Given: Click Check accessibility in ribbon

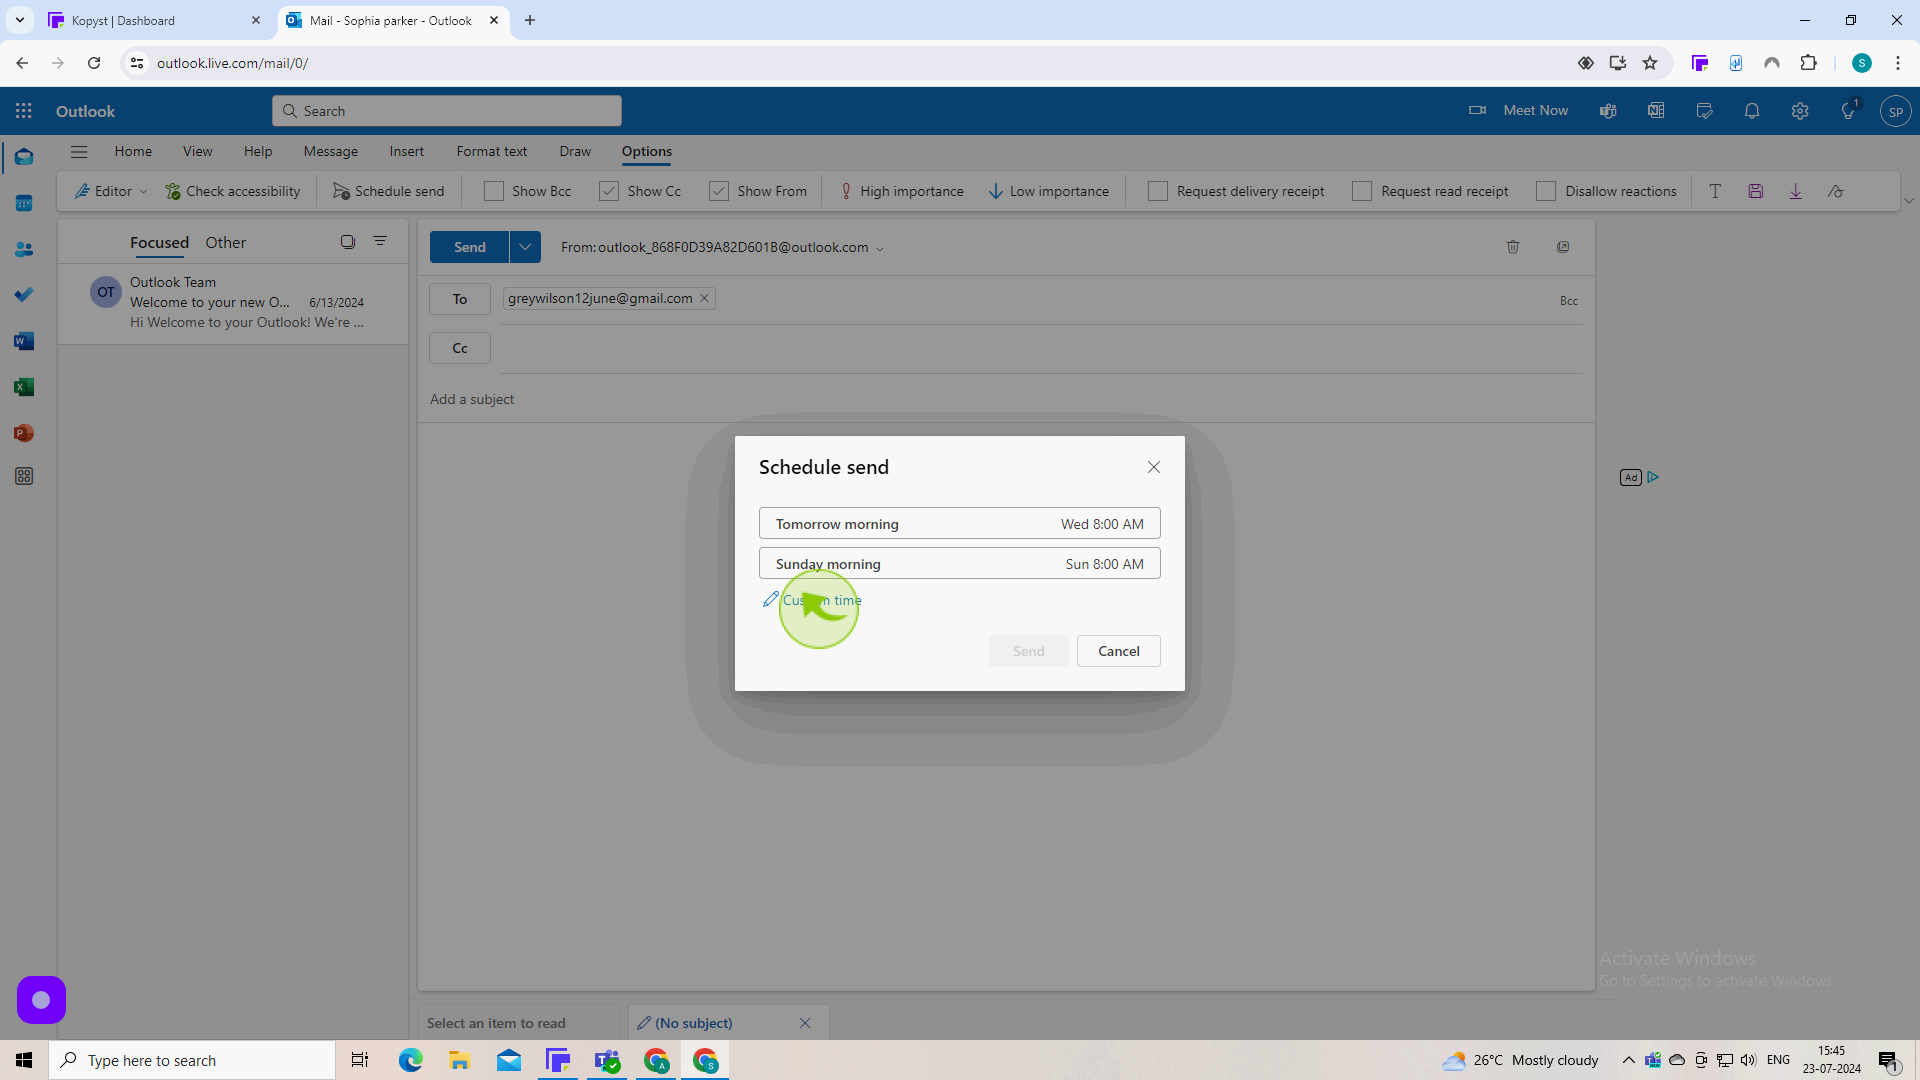Looking at the screenshot, I should 232,191.
